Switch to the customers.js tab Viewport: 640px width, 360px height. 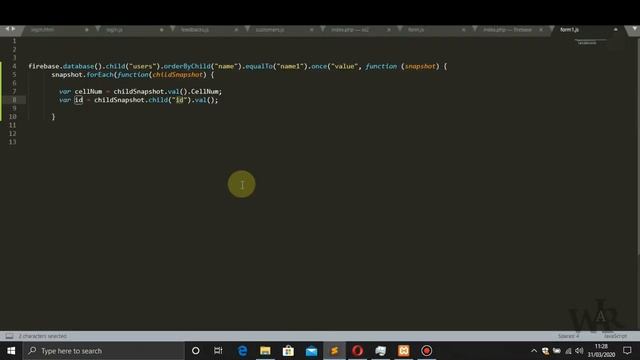pos(270,30)
